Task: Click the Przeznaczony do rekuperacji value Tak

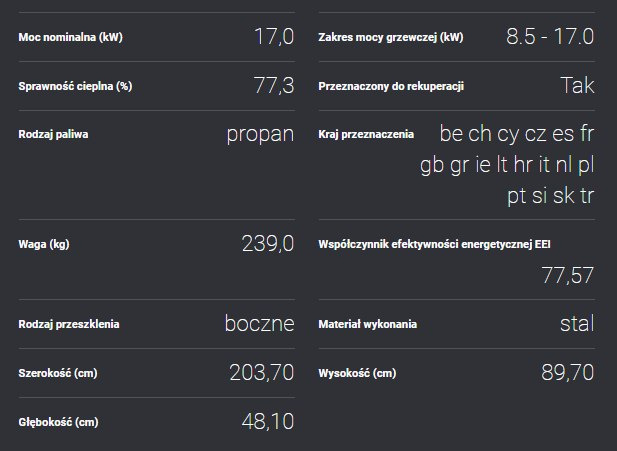Action: [577, 86]
